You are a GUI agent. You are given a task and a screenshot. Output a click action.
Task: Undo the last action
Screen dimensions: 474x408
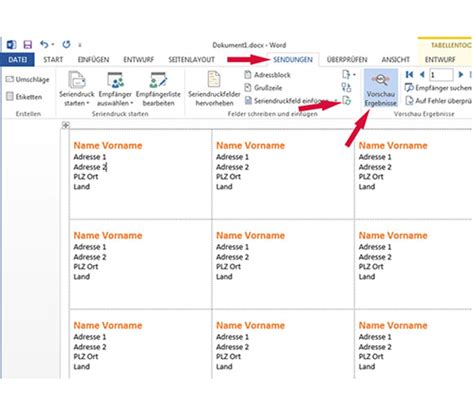coord(44,44)
